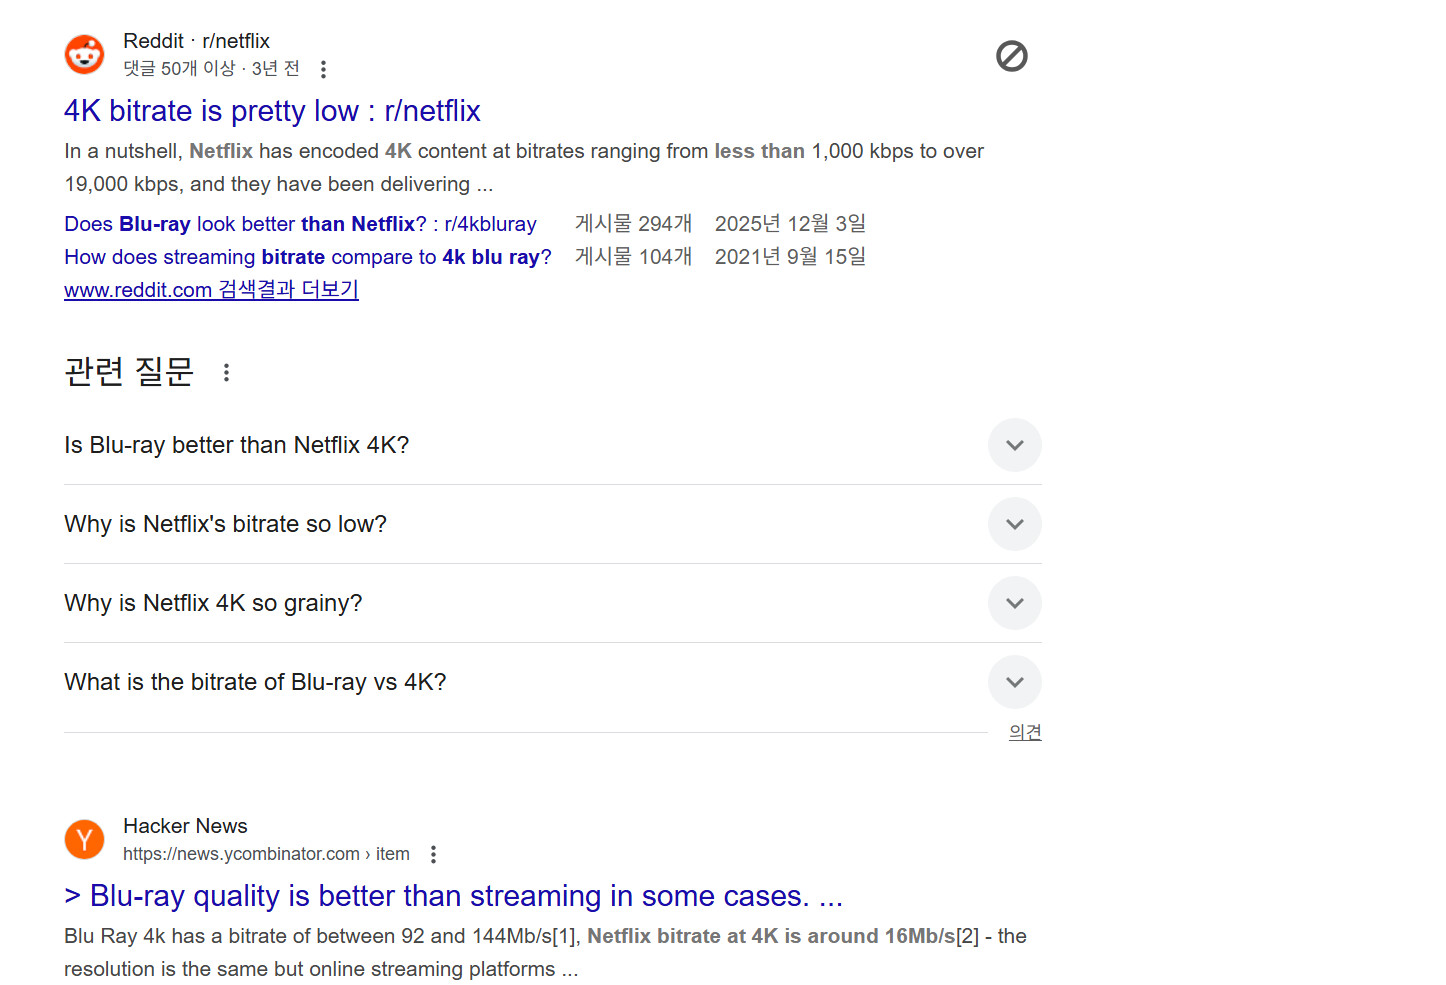Click the '관련 질문' heading
The width and height of the screenshot is (1446, 985).
tap(129, 372)
